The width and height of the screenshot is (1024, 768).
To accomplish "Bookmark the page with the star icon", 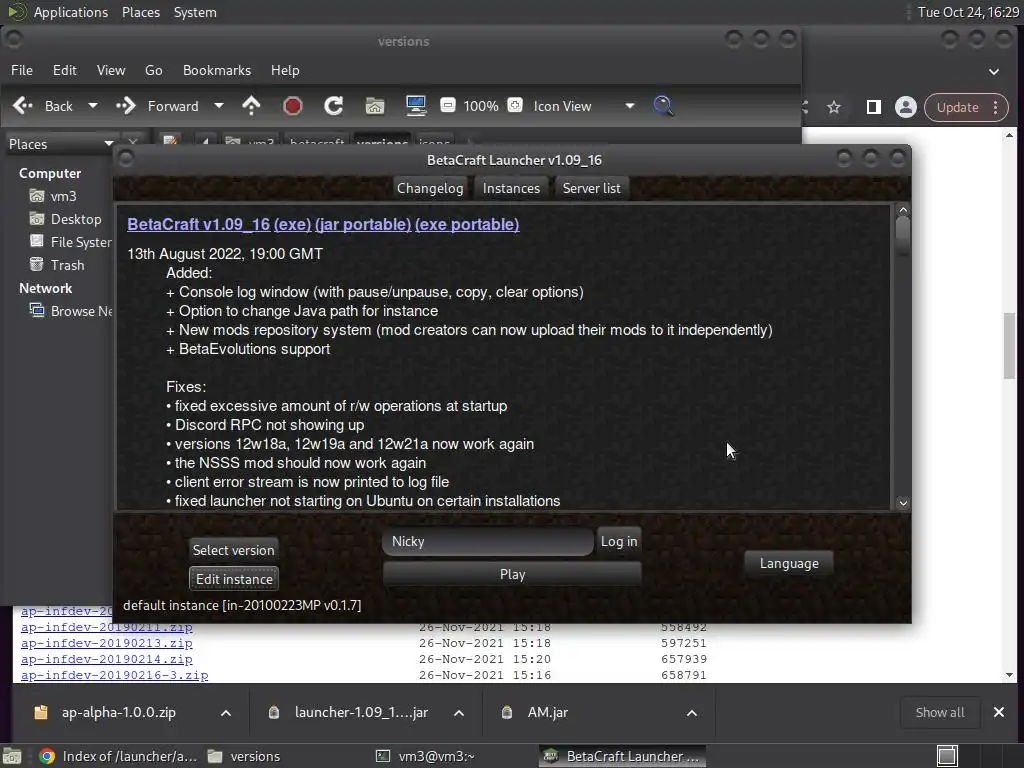I will (x=834, y=107).
